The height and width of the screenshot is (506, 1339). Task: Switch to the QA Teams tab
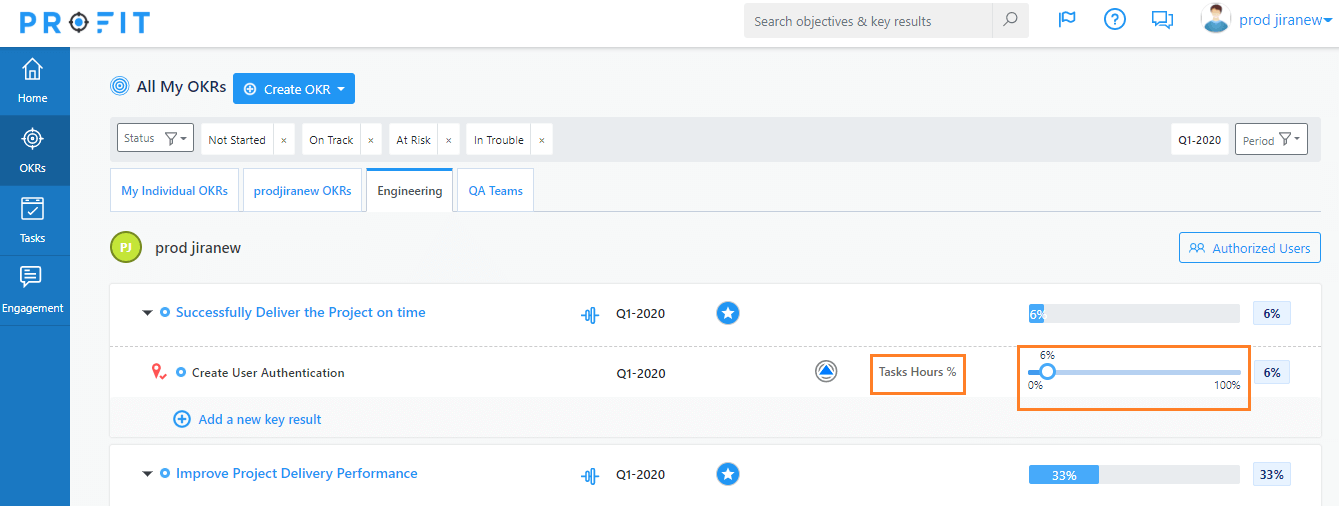[x=496, y=191]
